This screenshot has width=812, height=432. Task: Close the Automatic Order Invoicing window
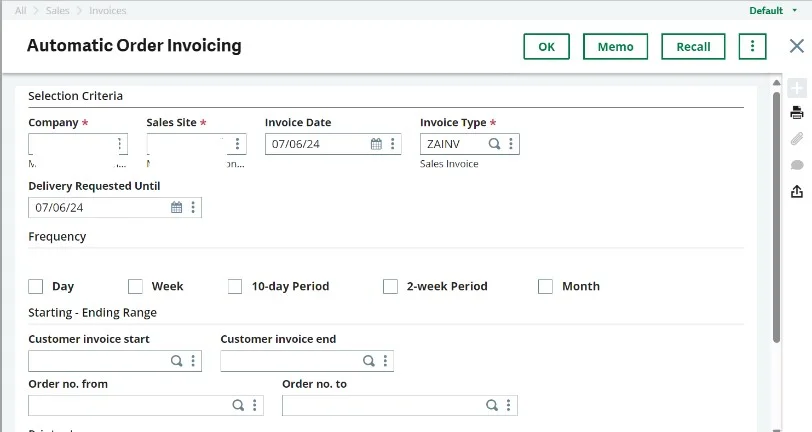[797, 46]
